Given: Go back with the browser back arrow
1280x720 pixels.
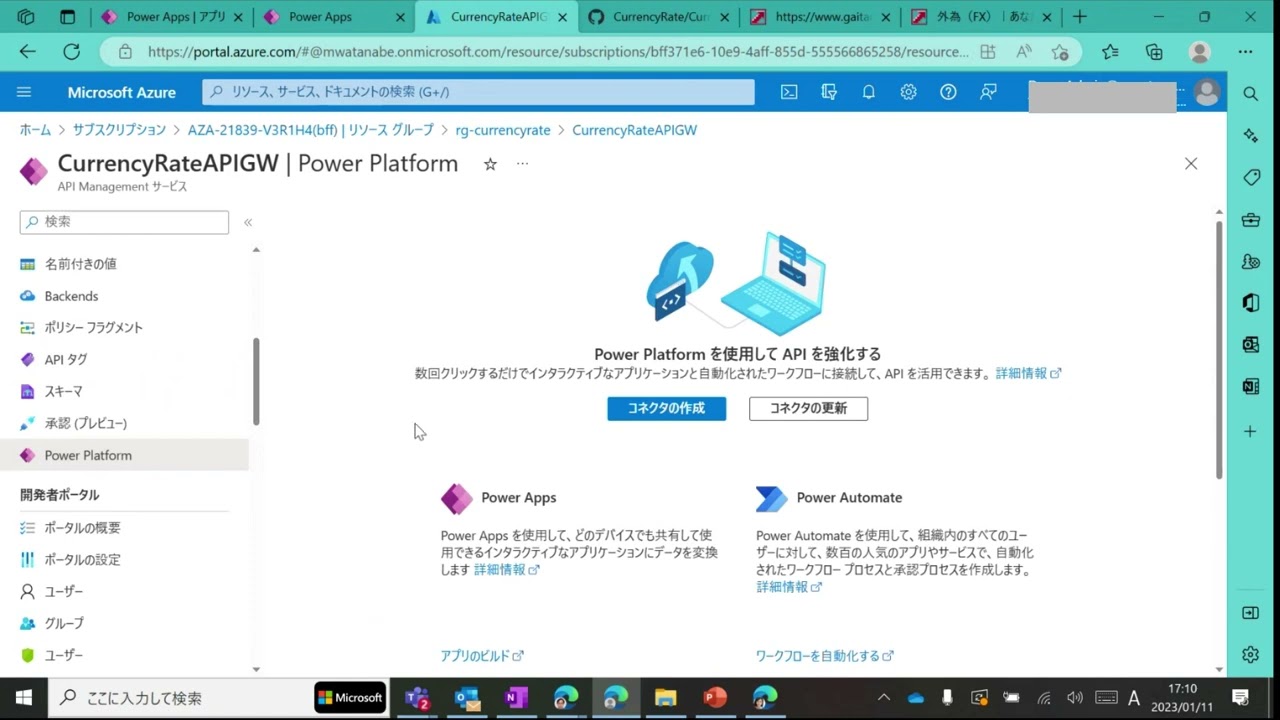Looking at the screenshot, I should point(27,52).
